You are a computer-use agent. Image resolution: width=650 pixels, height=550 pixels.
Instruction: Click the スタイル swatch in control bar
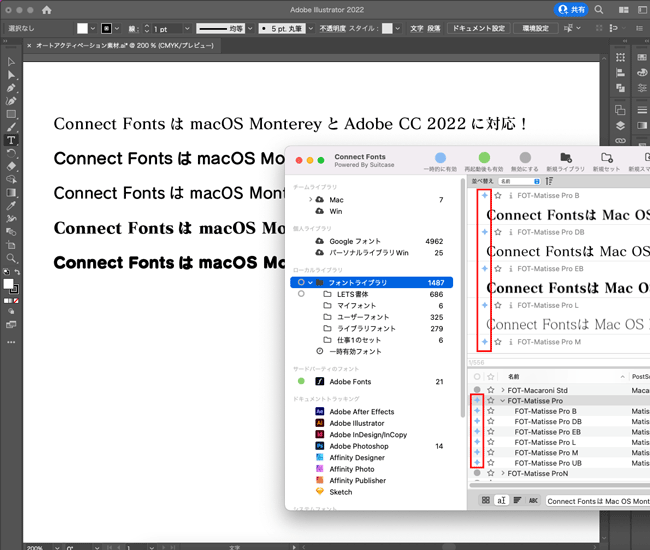387,28
